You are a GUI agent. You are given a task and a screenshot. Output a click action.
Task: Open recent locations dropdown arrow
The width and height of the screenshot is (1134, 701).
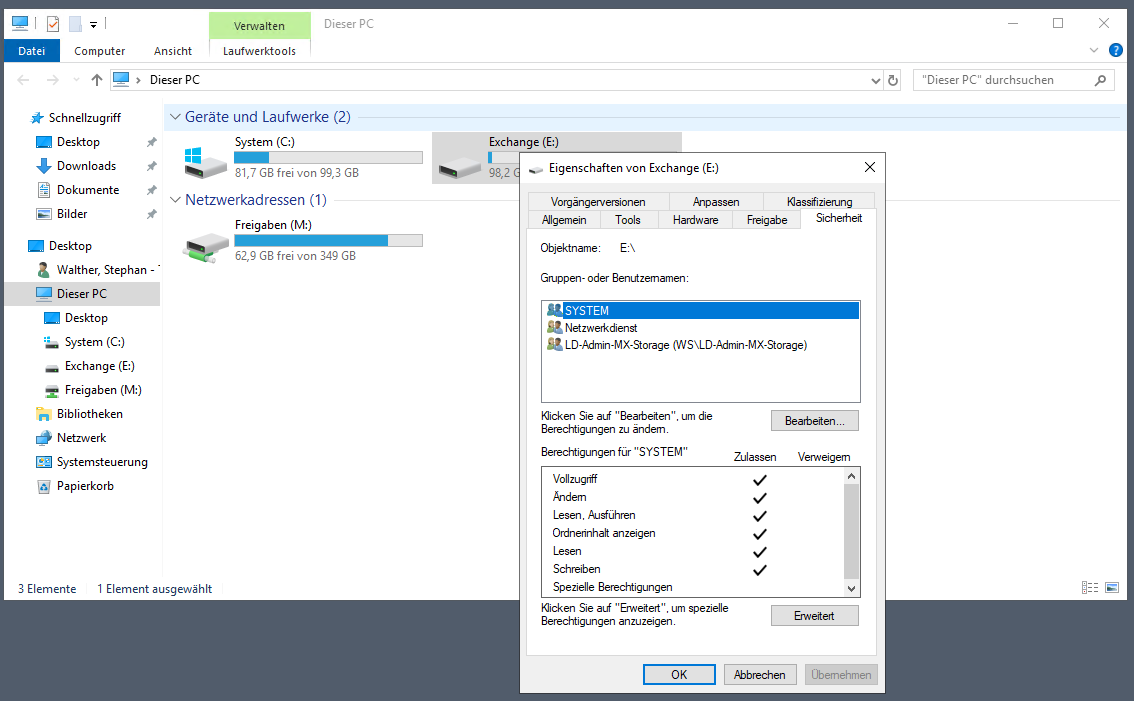[76, 80]
